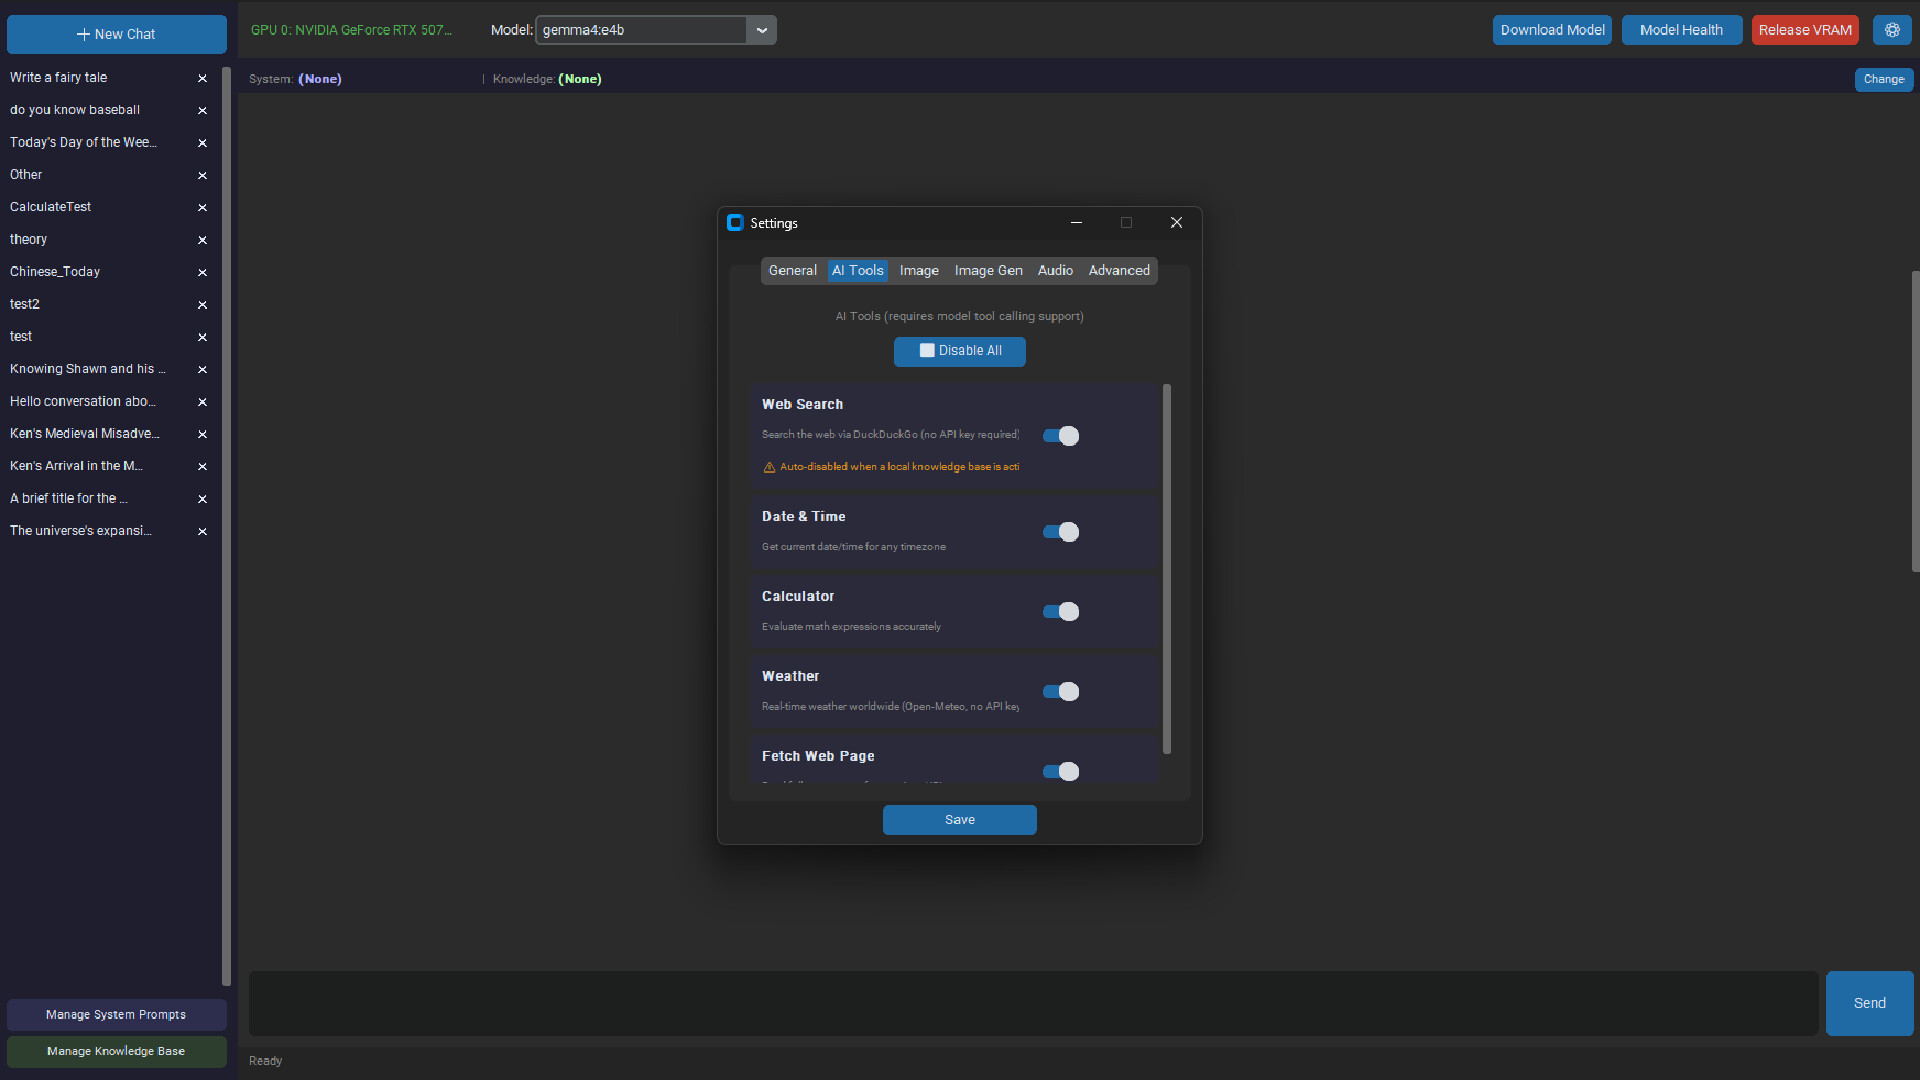Delete the 'Write a fairy tale' chat
This screenshot has width=1920, height=1080.
(202, 78)
